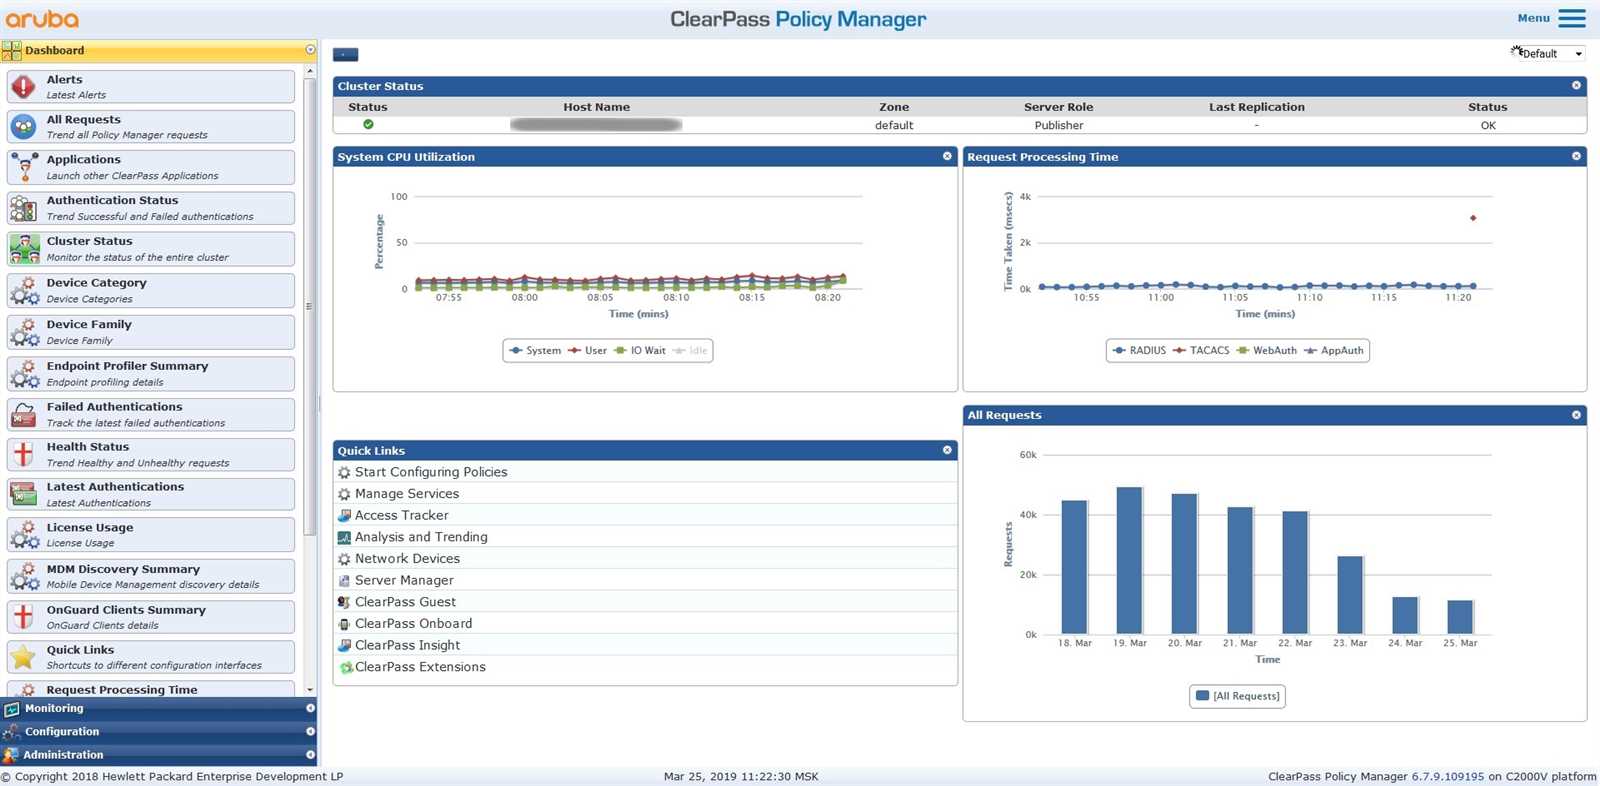Viewport: 1600px width, 786px height.
Task: Click the Access Tracker link icon
Action: tap(344, 515)
